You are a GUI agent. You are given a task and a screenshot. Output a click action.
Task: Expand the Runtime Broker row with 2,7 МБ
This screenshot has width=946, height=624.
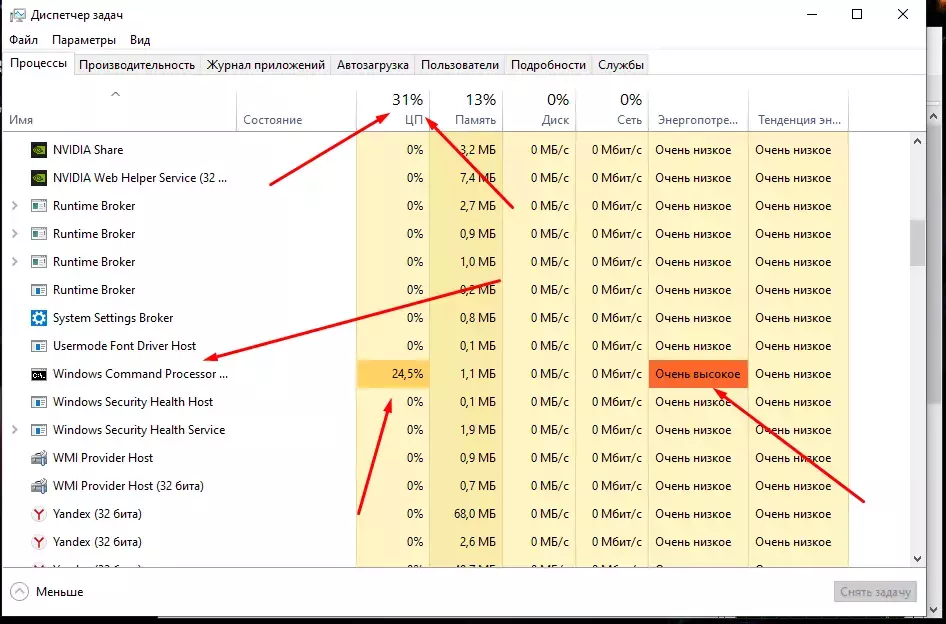(x=15, y=206)
